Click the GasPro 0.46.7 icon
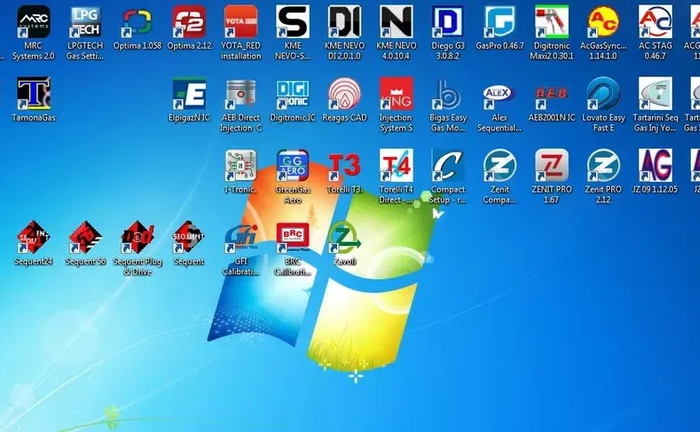700x432 pixels. 499,22
